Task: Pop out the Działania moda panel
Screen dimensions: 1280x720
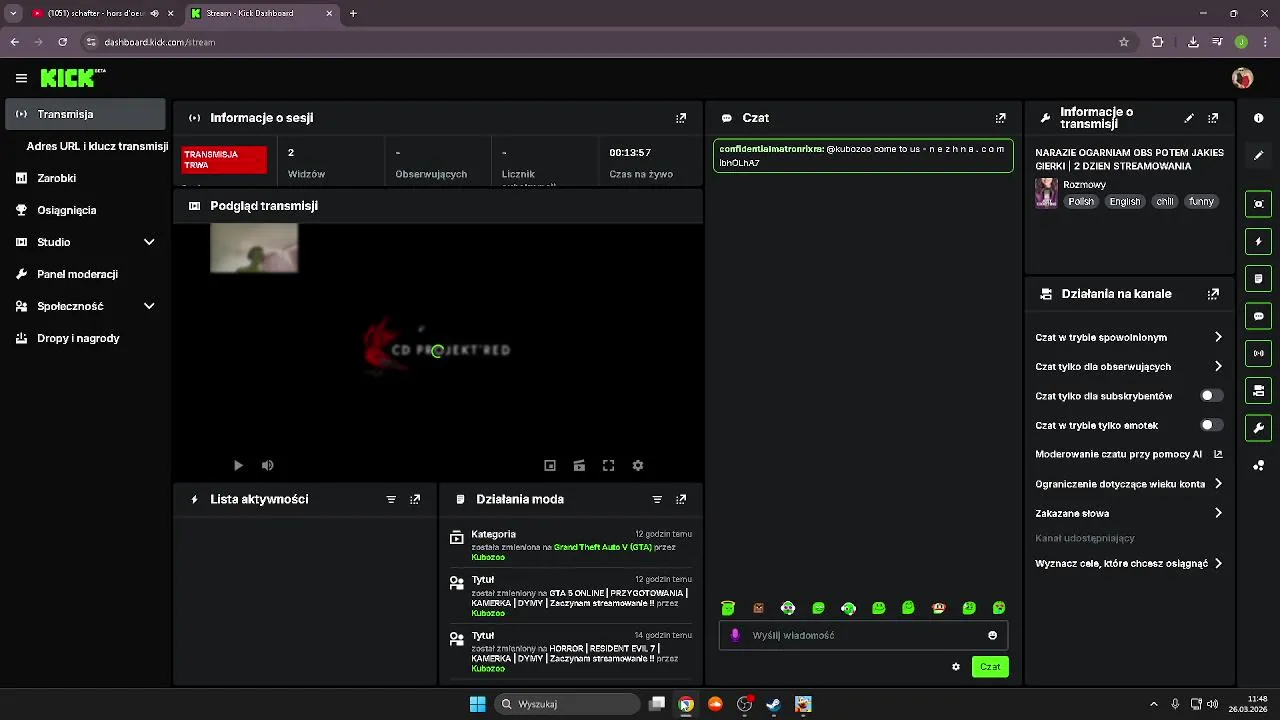Action: tap(681, 499)
